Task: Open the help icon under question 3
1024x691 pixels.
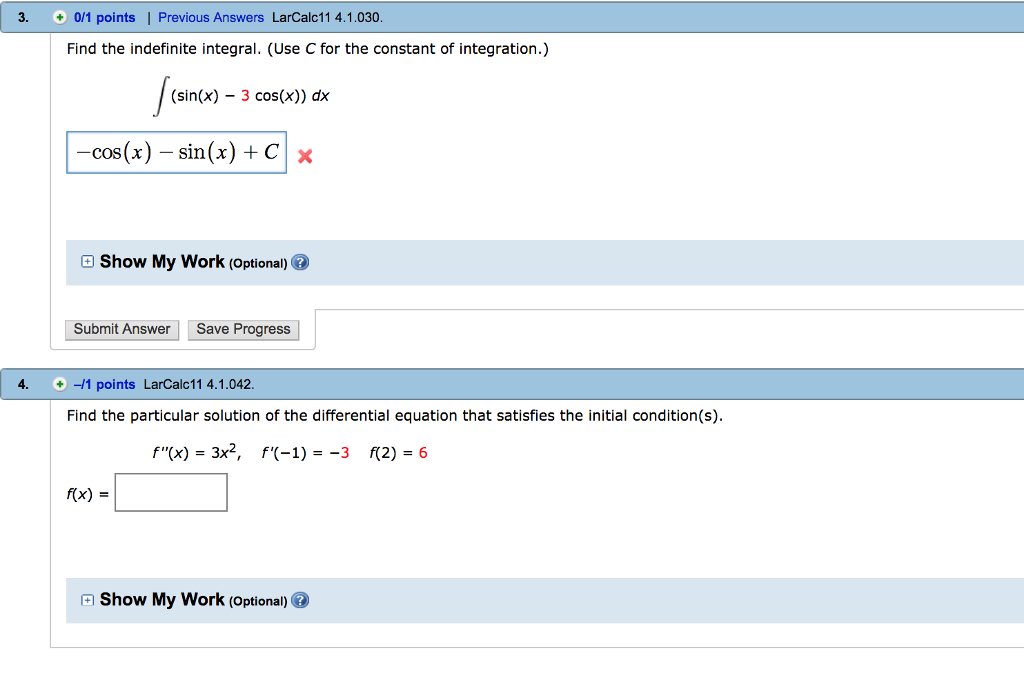Action: pos(301,263)
